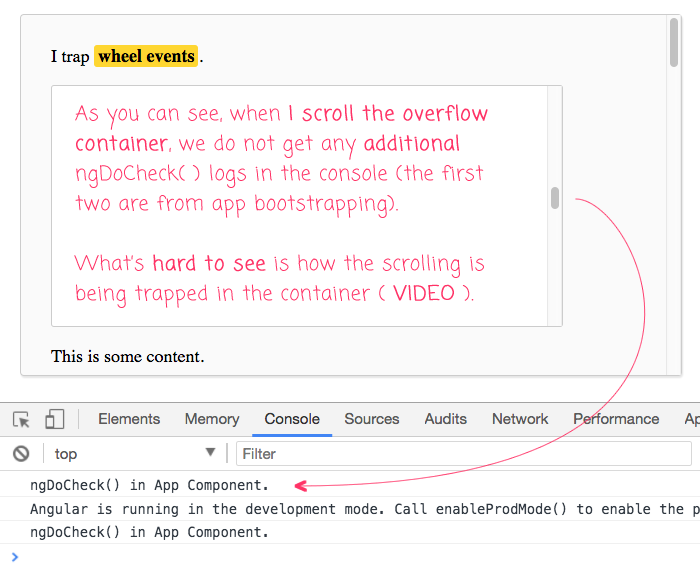Activate the inspect element picker icon
The width and height of the screenshot is (700, 570).
click(x=21, y=420)
